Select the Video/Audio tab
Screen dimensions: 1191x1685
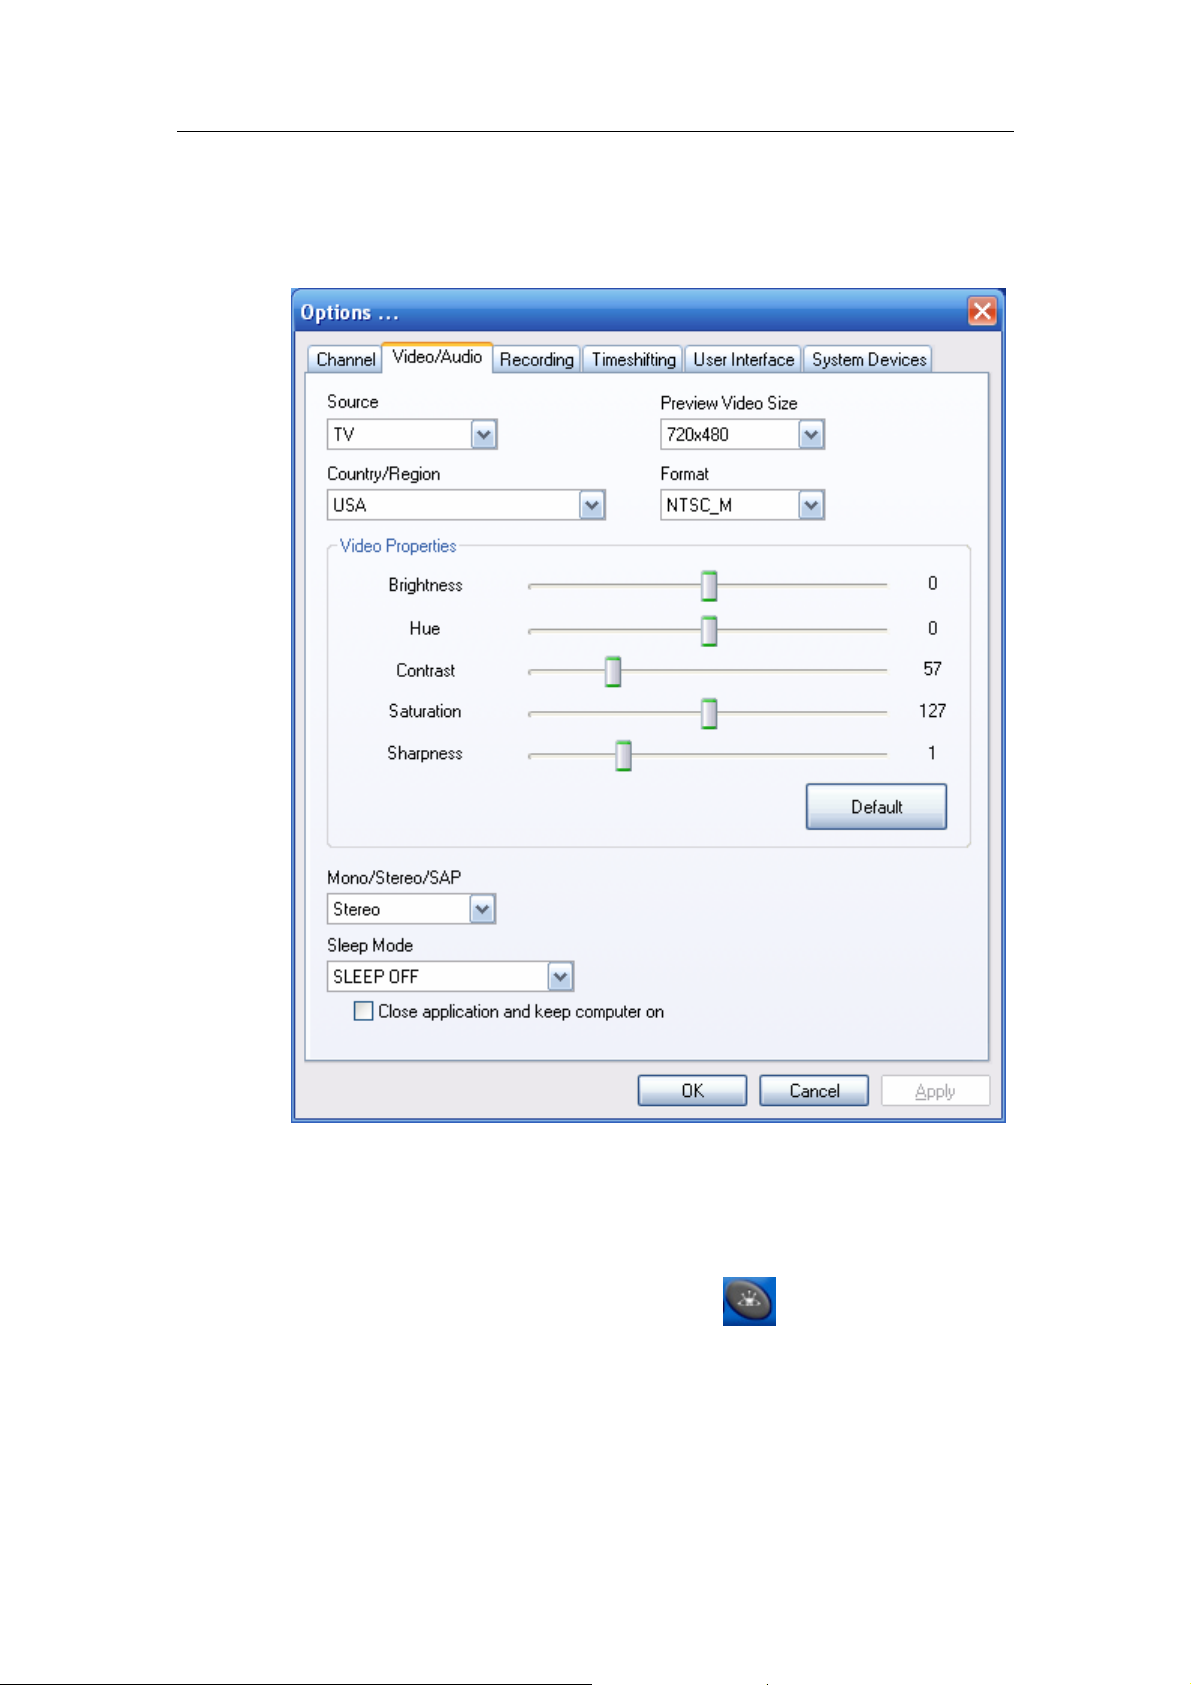pyautogui.click(x=437, y=357)
